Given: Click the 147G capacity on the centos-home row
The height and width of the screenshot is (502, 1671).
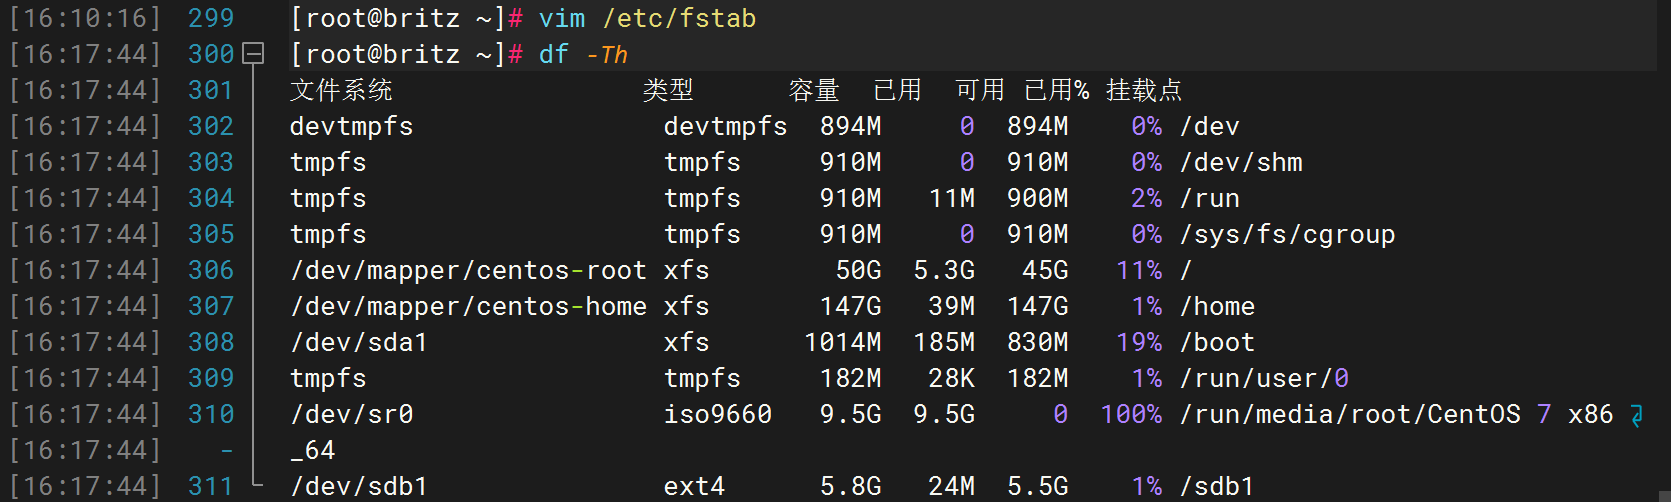Looking at the screenshot, I should pos(851,306).
